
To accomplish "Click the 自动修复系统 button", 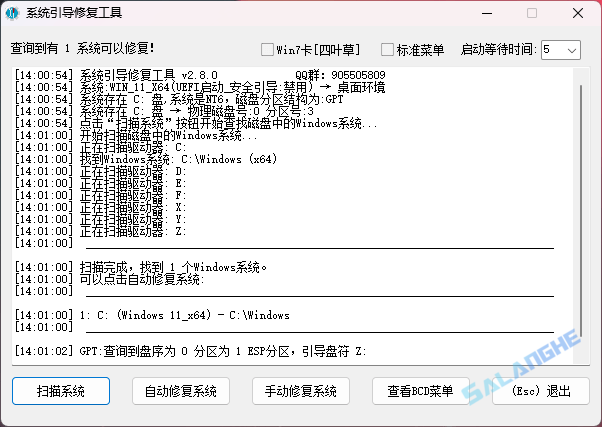I will click(181, 391).
